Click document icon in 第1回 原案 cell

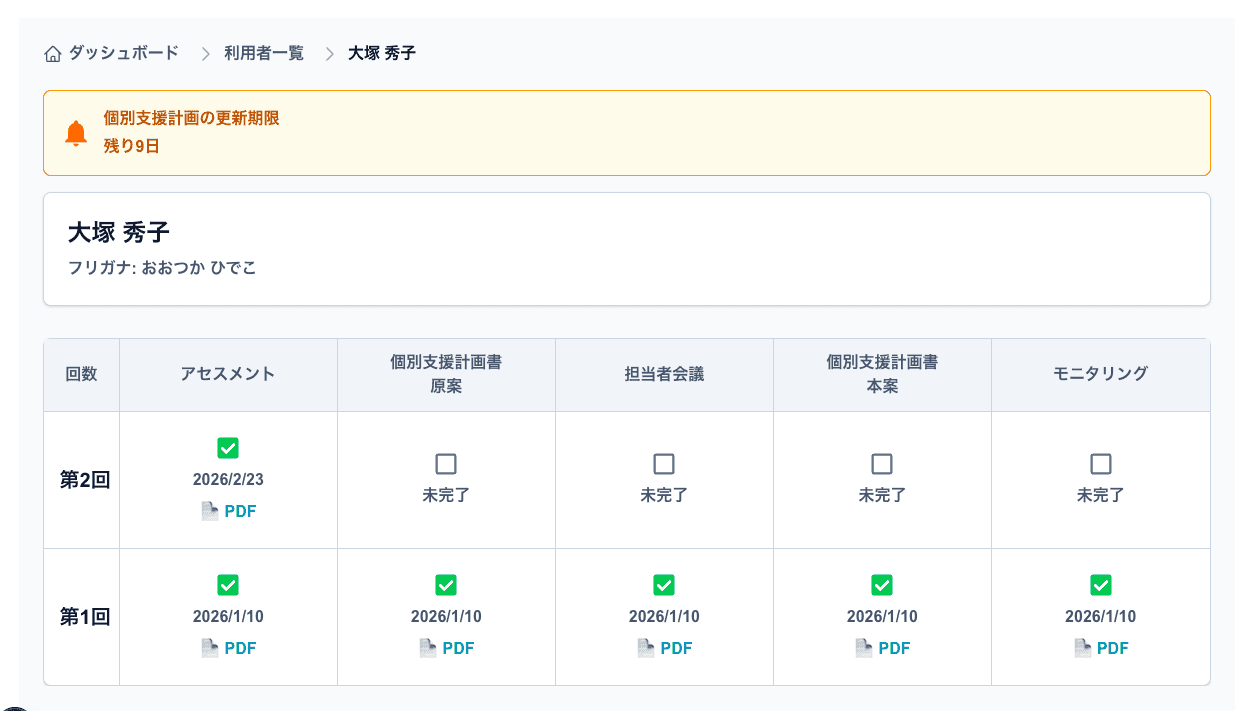(427, 648)
